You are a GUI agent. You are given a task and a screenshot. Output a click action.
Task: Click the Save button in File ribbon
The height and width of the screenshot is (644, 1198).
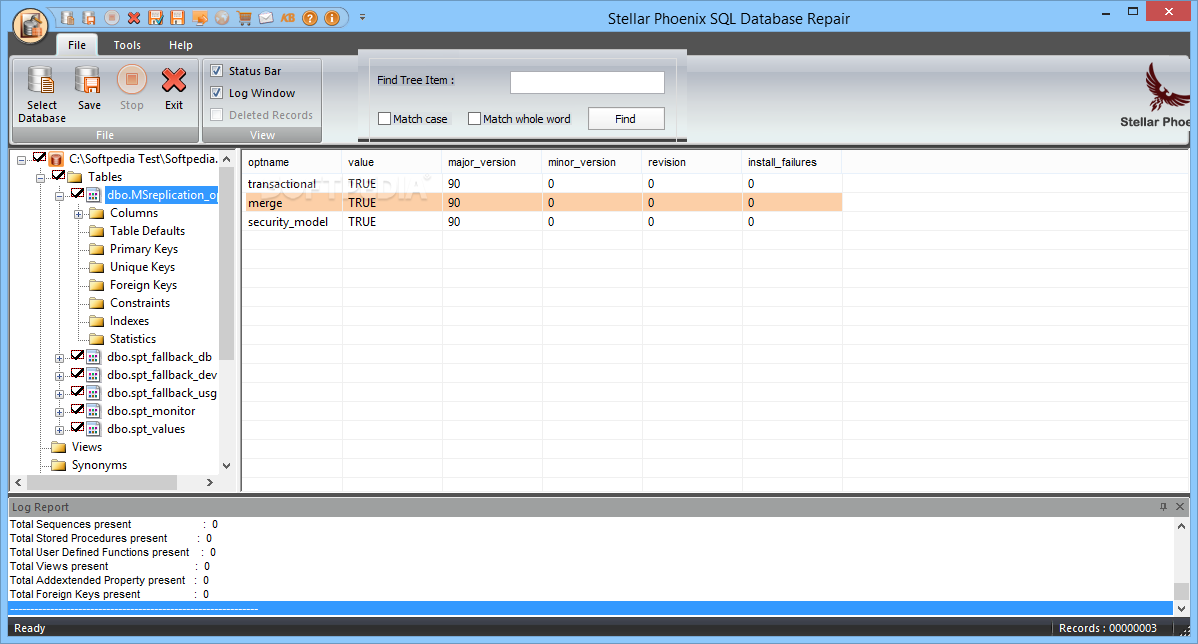(89, 89)
